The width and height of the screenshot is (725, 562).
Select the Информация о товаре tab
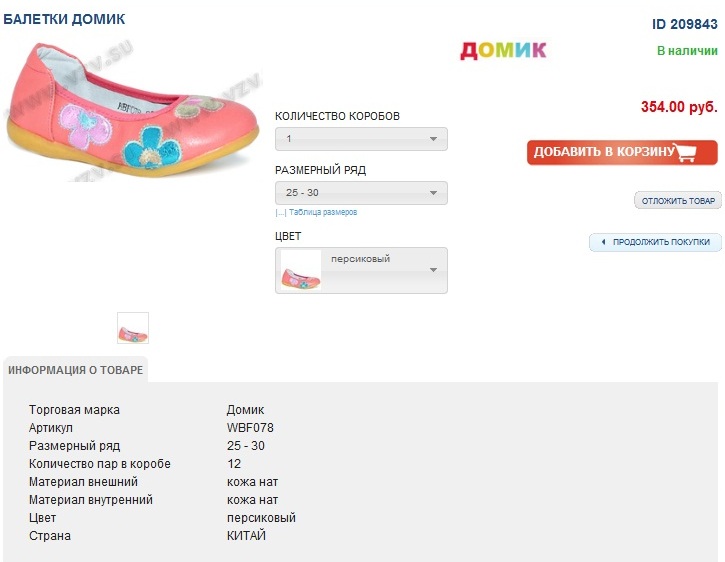(x=76, y=370)
